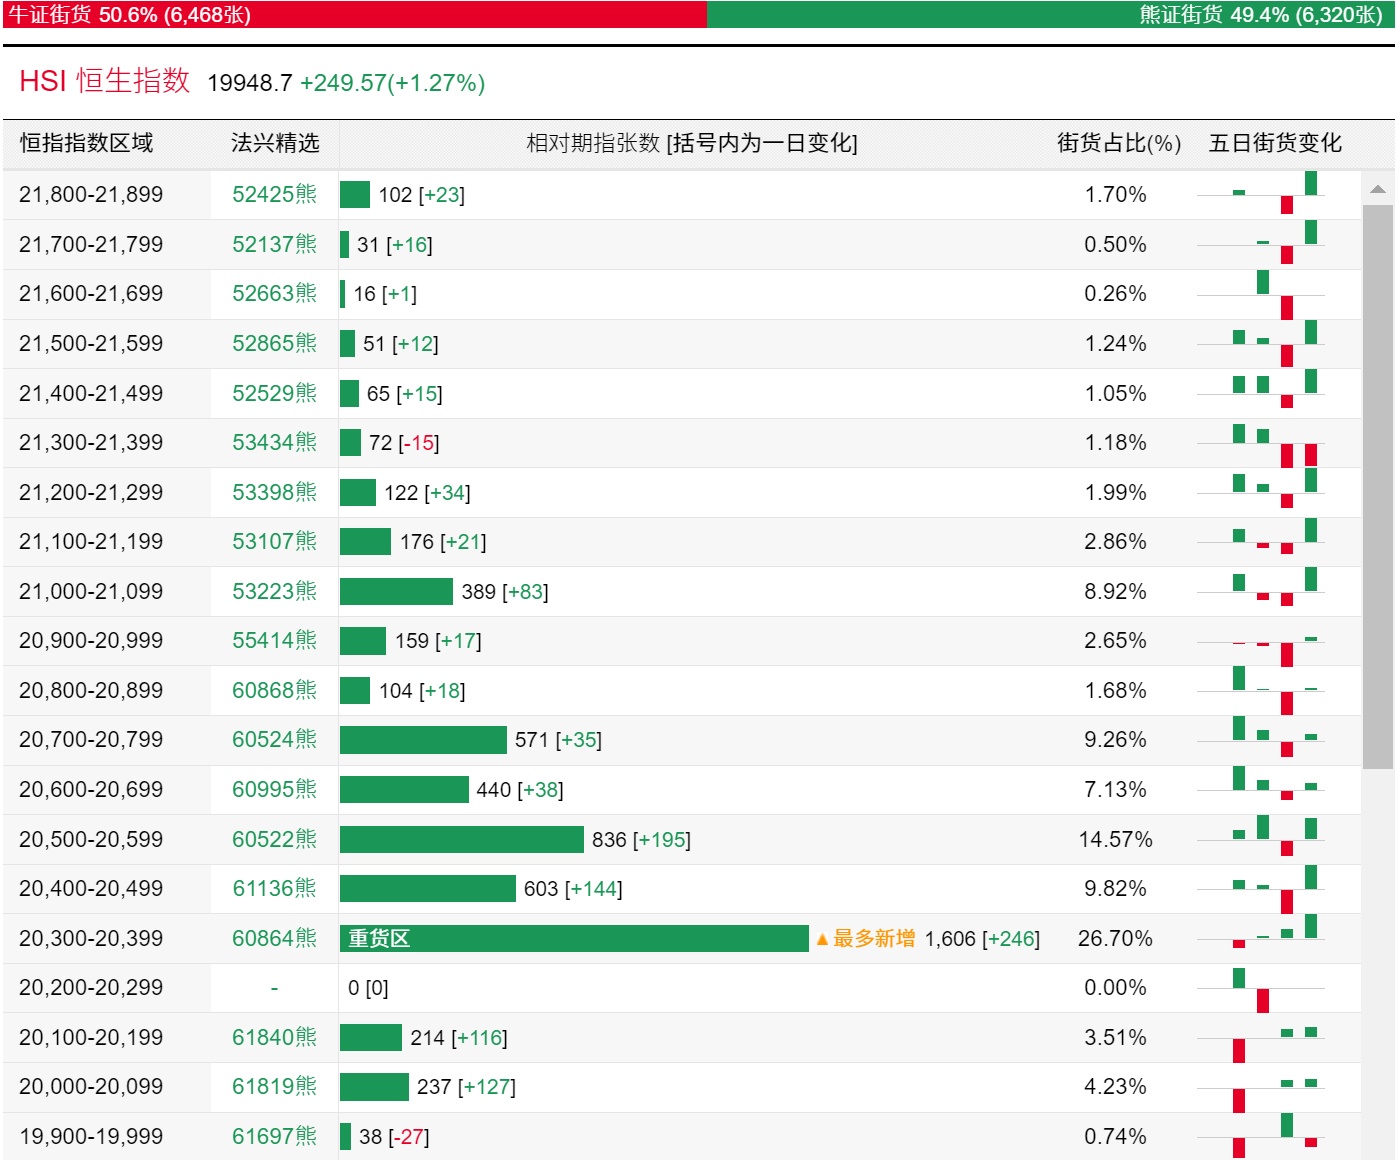The width and height of the screenshot is (1397, 1160).
Task: Click the 0.00% share cell
Action: coord(1115,987)
